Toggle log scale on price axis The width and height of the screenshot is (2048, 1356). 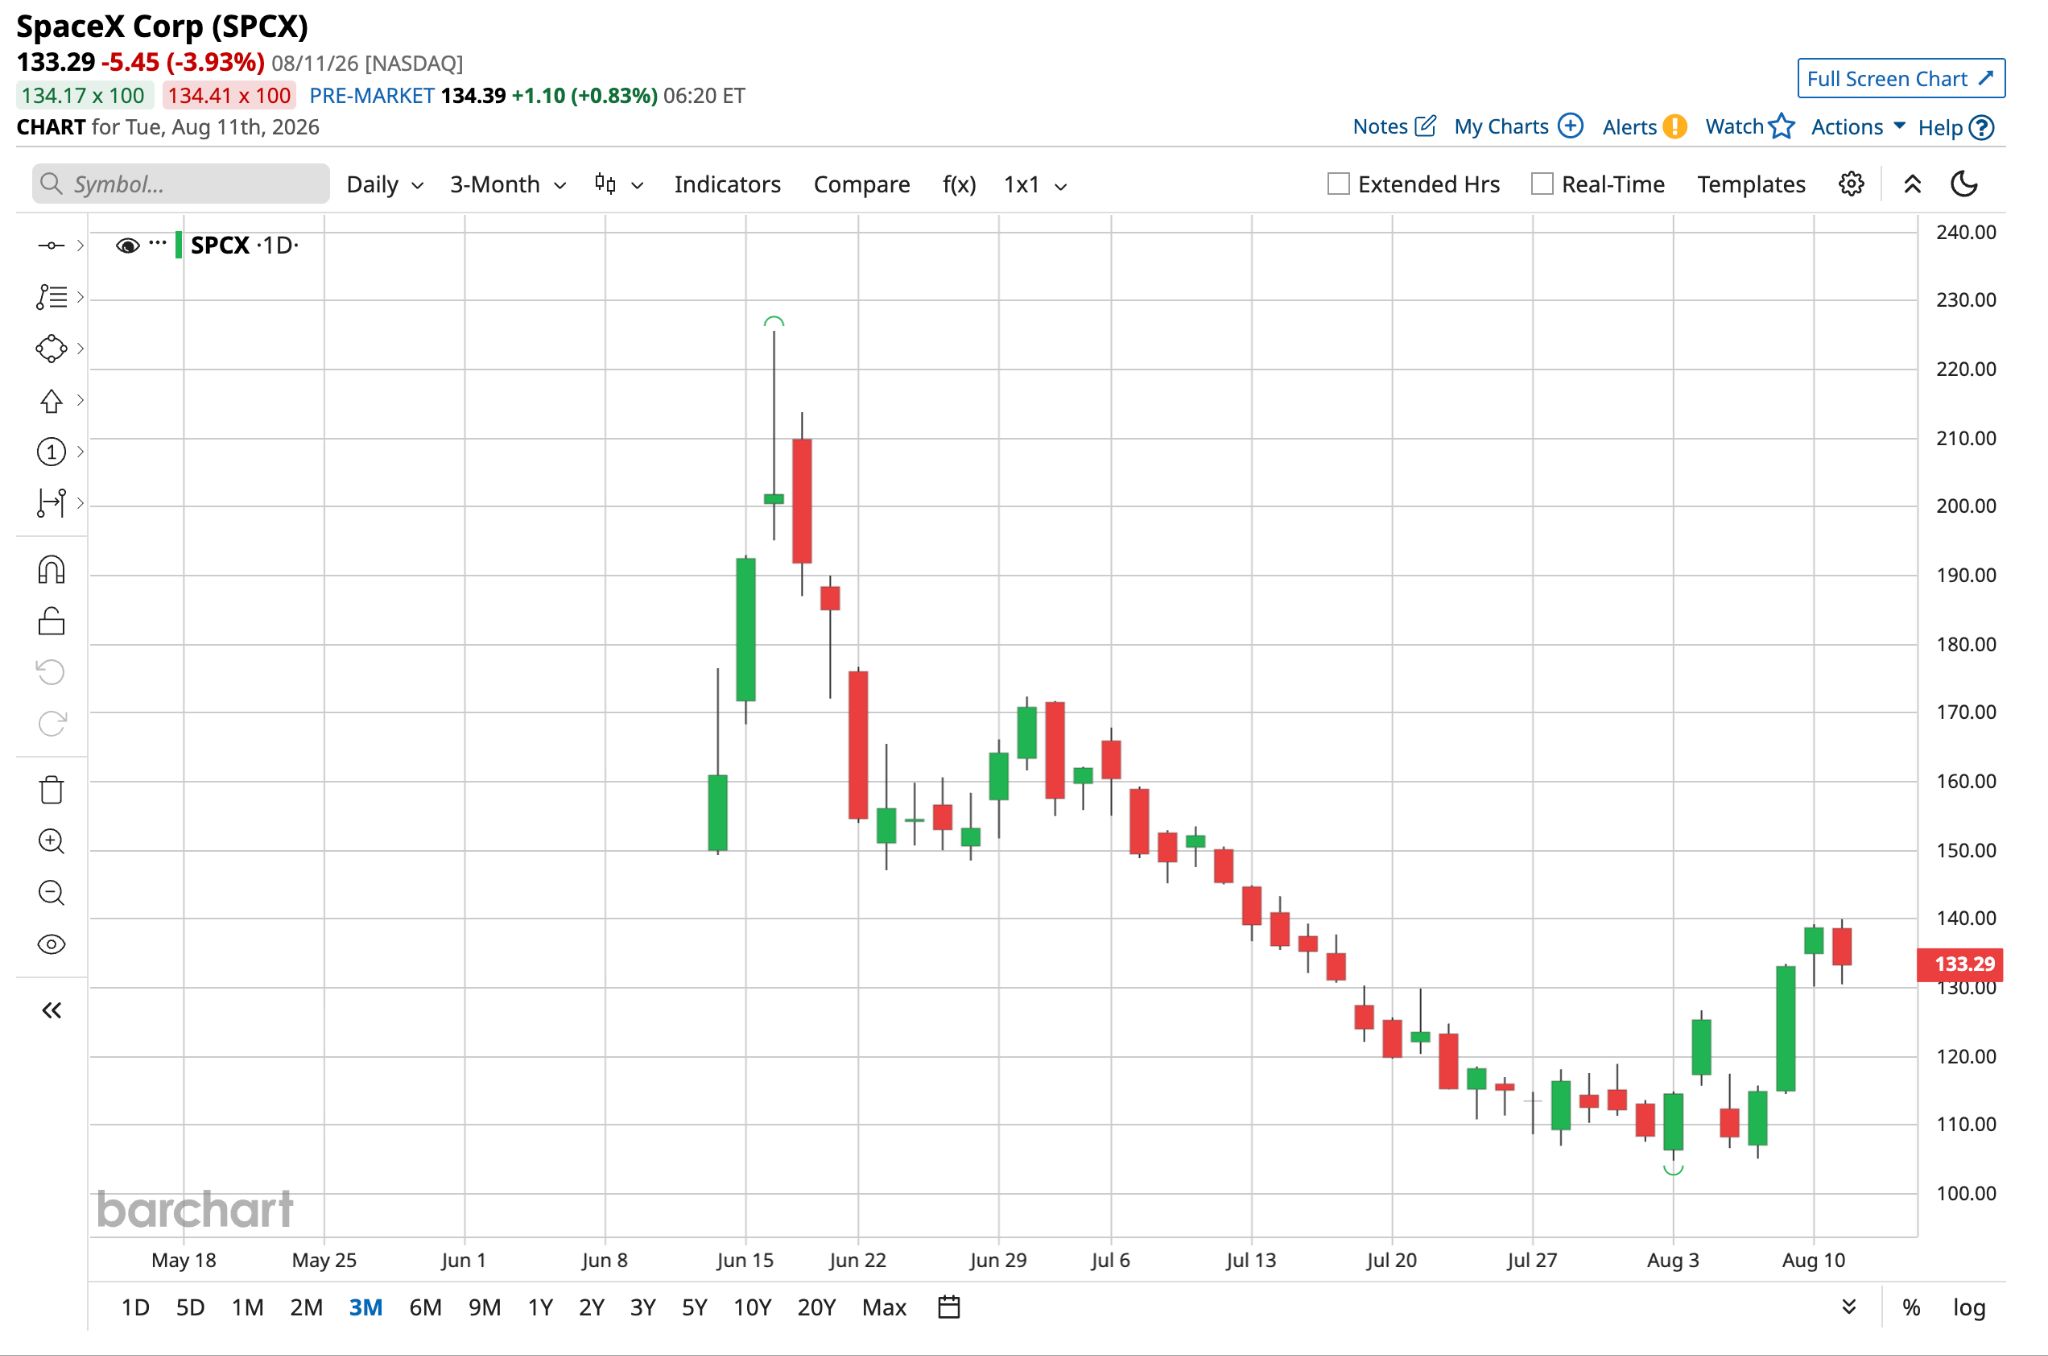coord(1969,1307)
